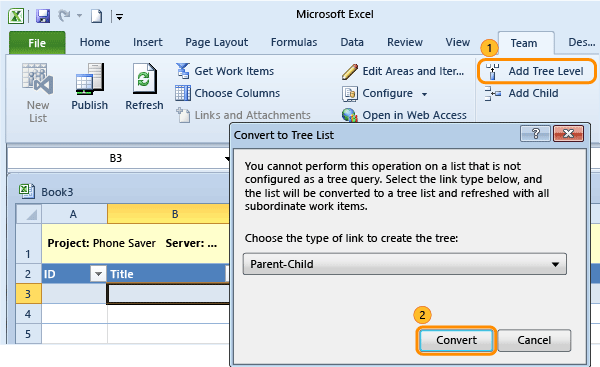Open the ID column filter dropdown

98,274
